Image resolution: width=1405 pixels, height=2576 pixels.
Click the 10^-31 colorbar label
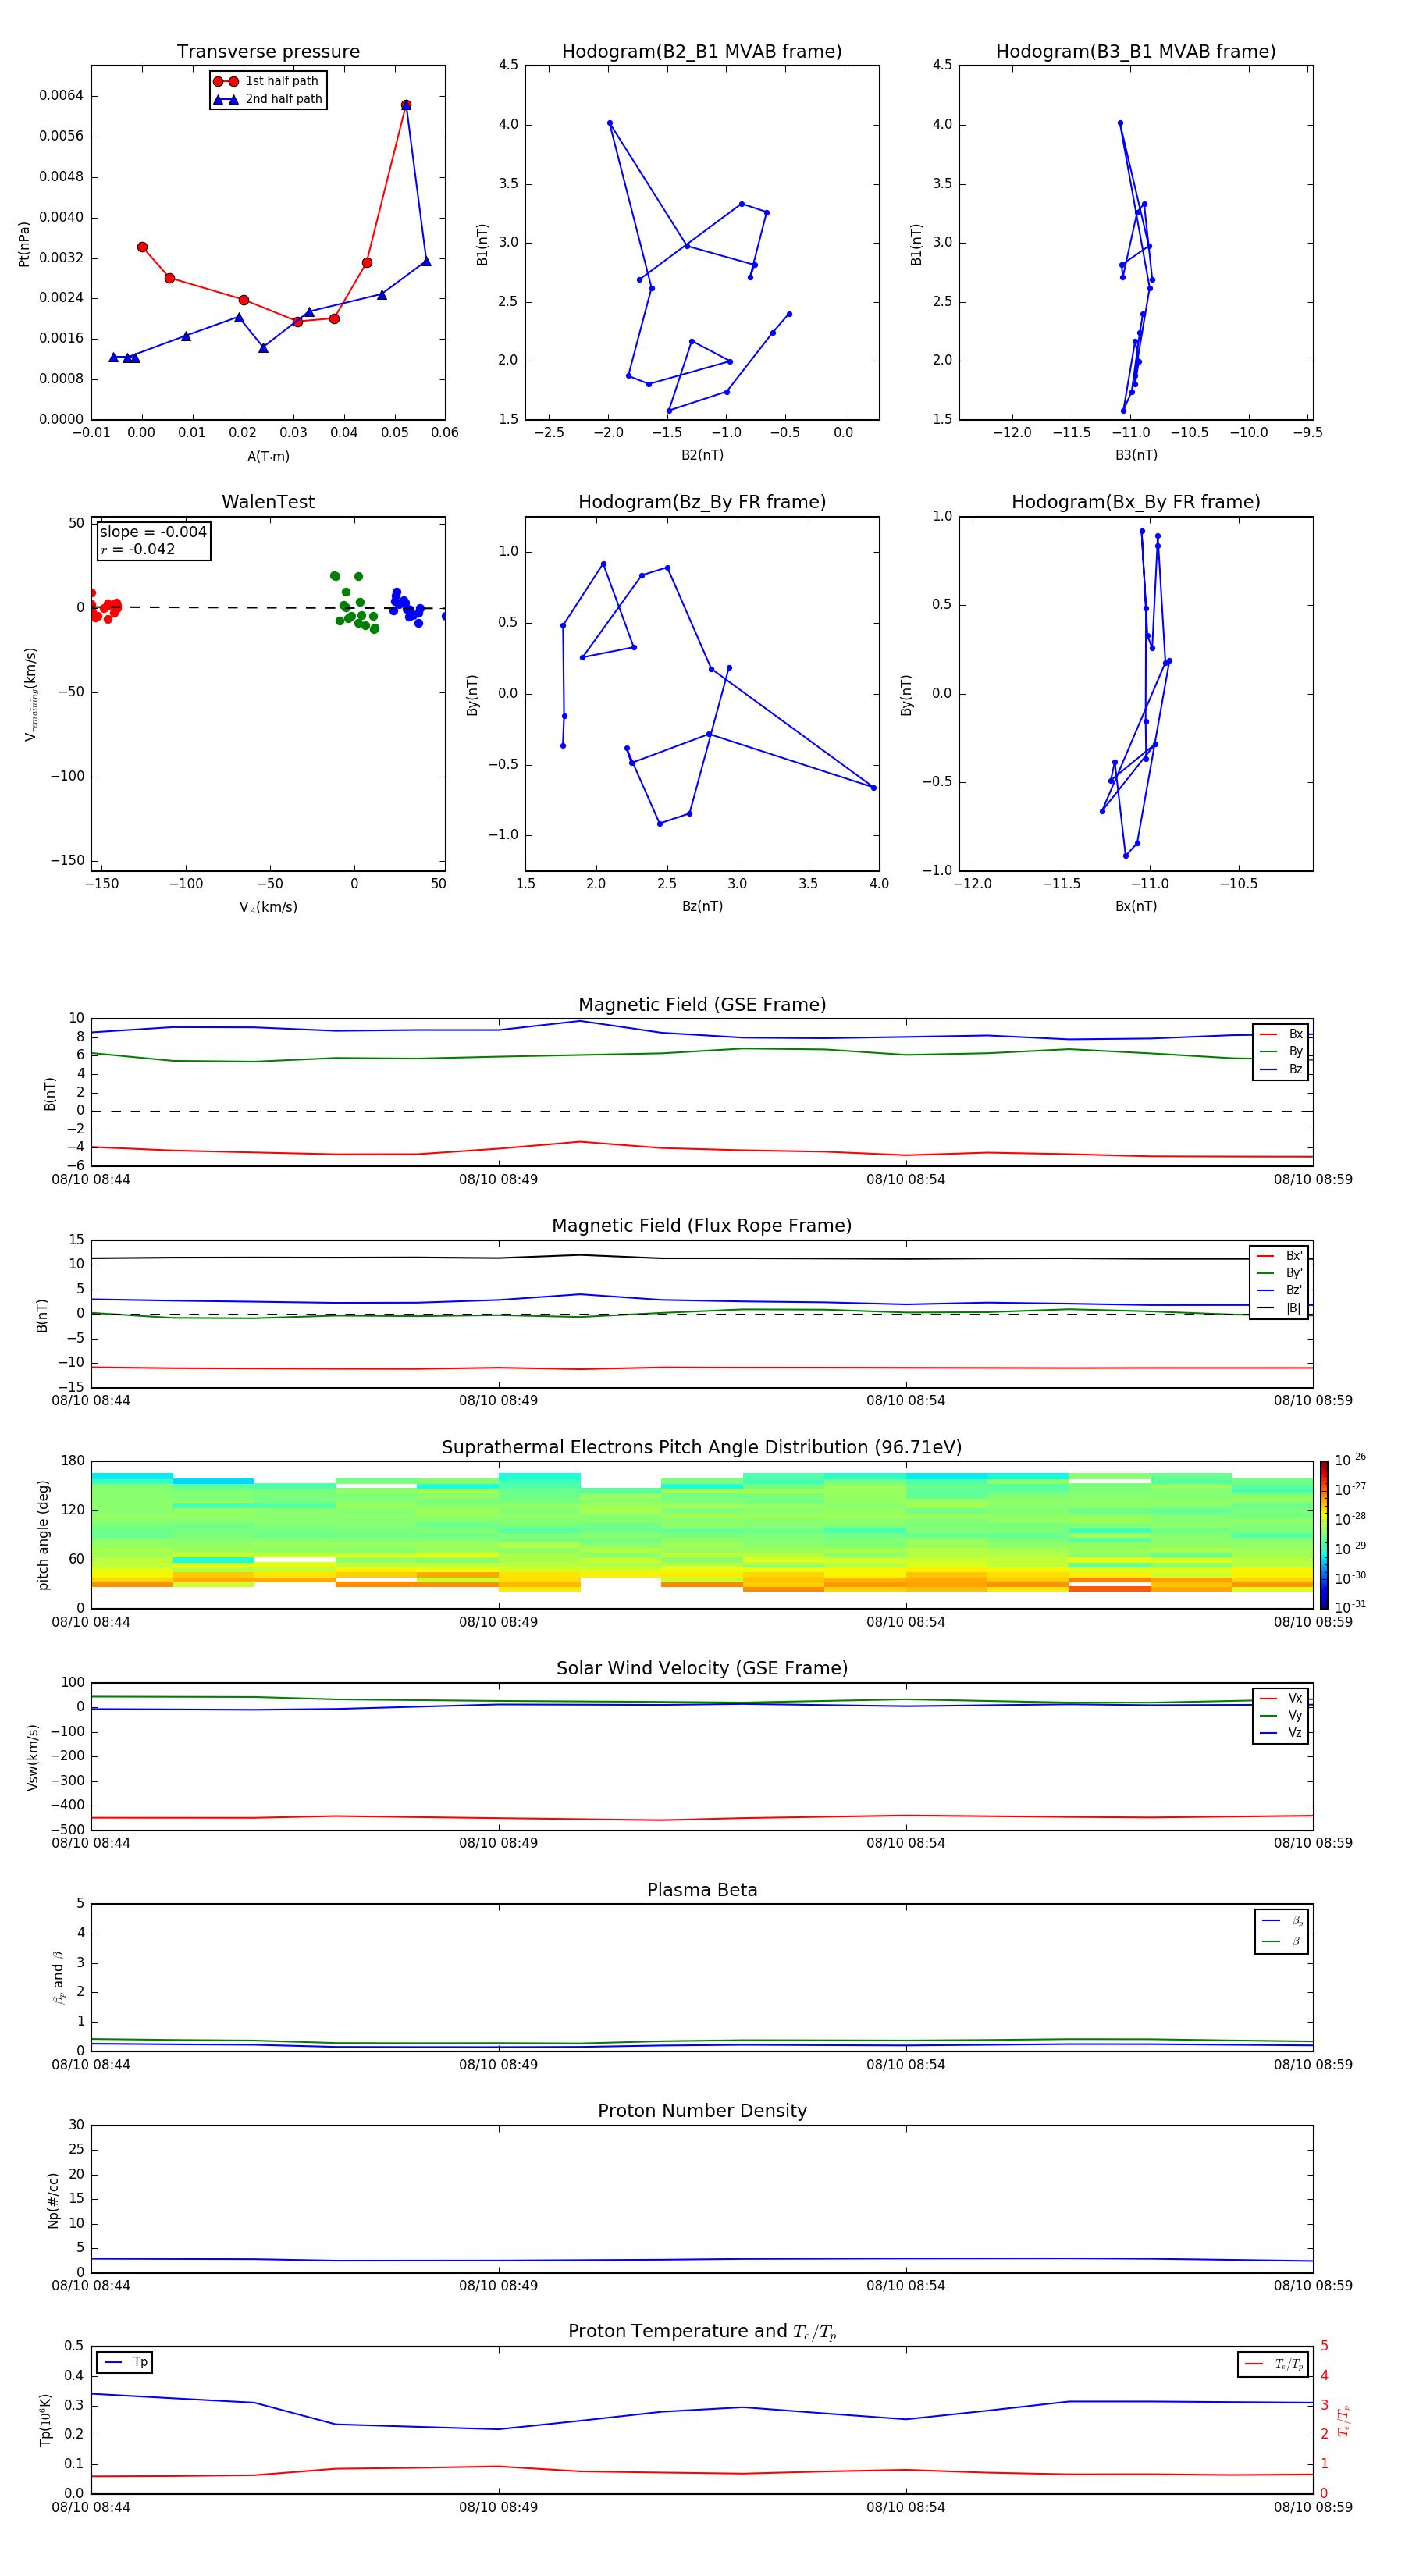tap(1350, 1607)
